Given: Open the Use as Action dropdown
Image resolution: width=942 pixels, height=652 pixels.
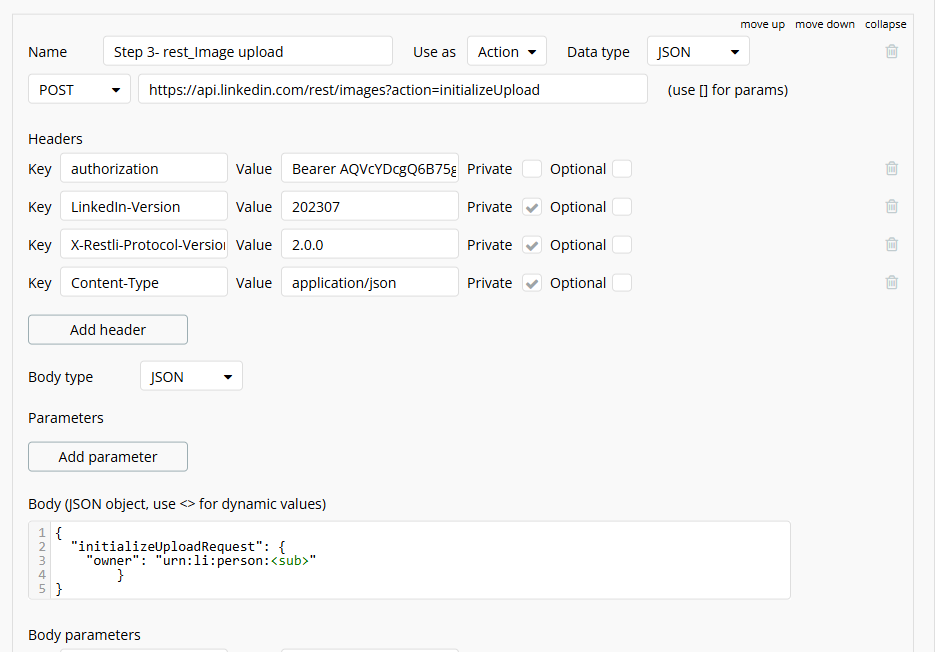Looking at the screenshot, I should pyautogui.click(x=506, y=52).
